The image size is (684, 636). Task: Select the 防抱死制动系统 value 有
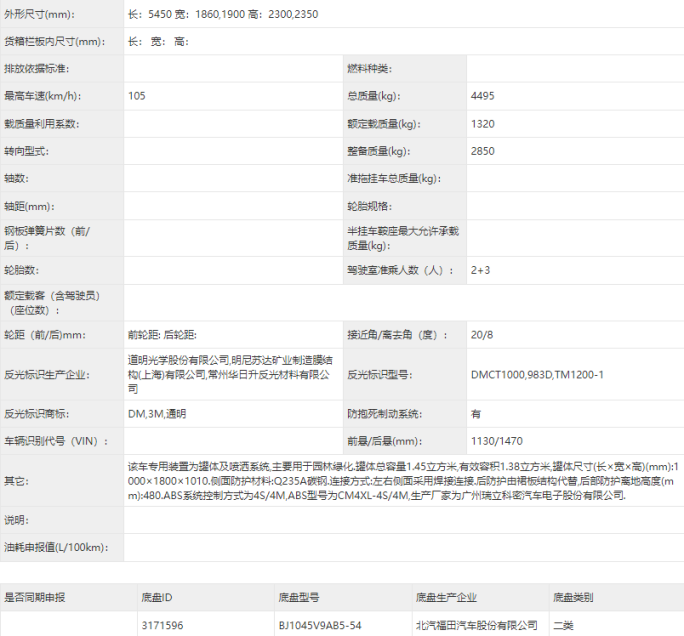(x=476, y=413)
